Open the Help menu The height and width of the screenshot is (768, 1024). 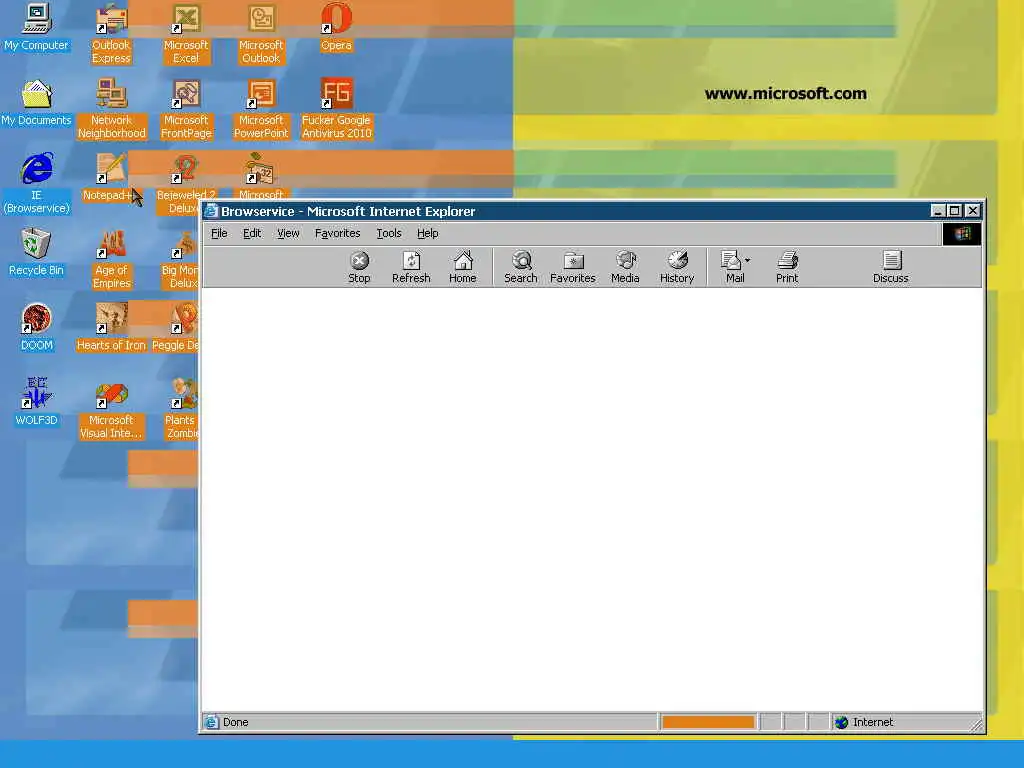pyautogui.click(x=428, y=233)
